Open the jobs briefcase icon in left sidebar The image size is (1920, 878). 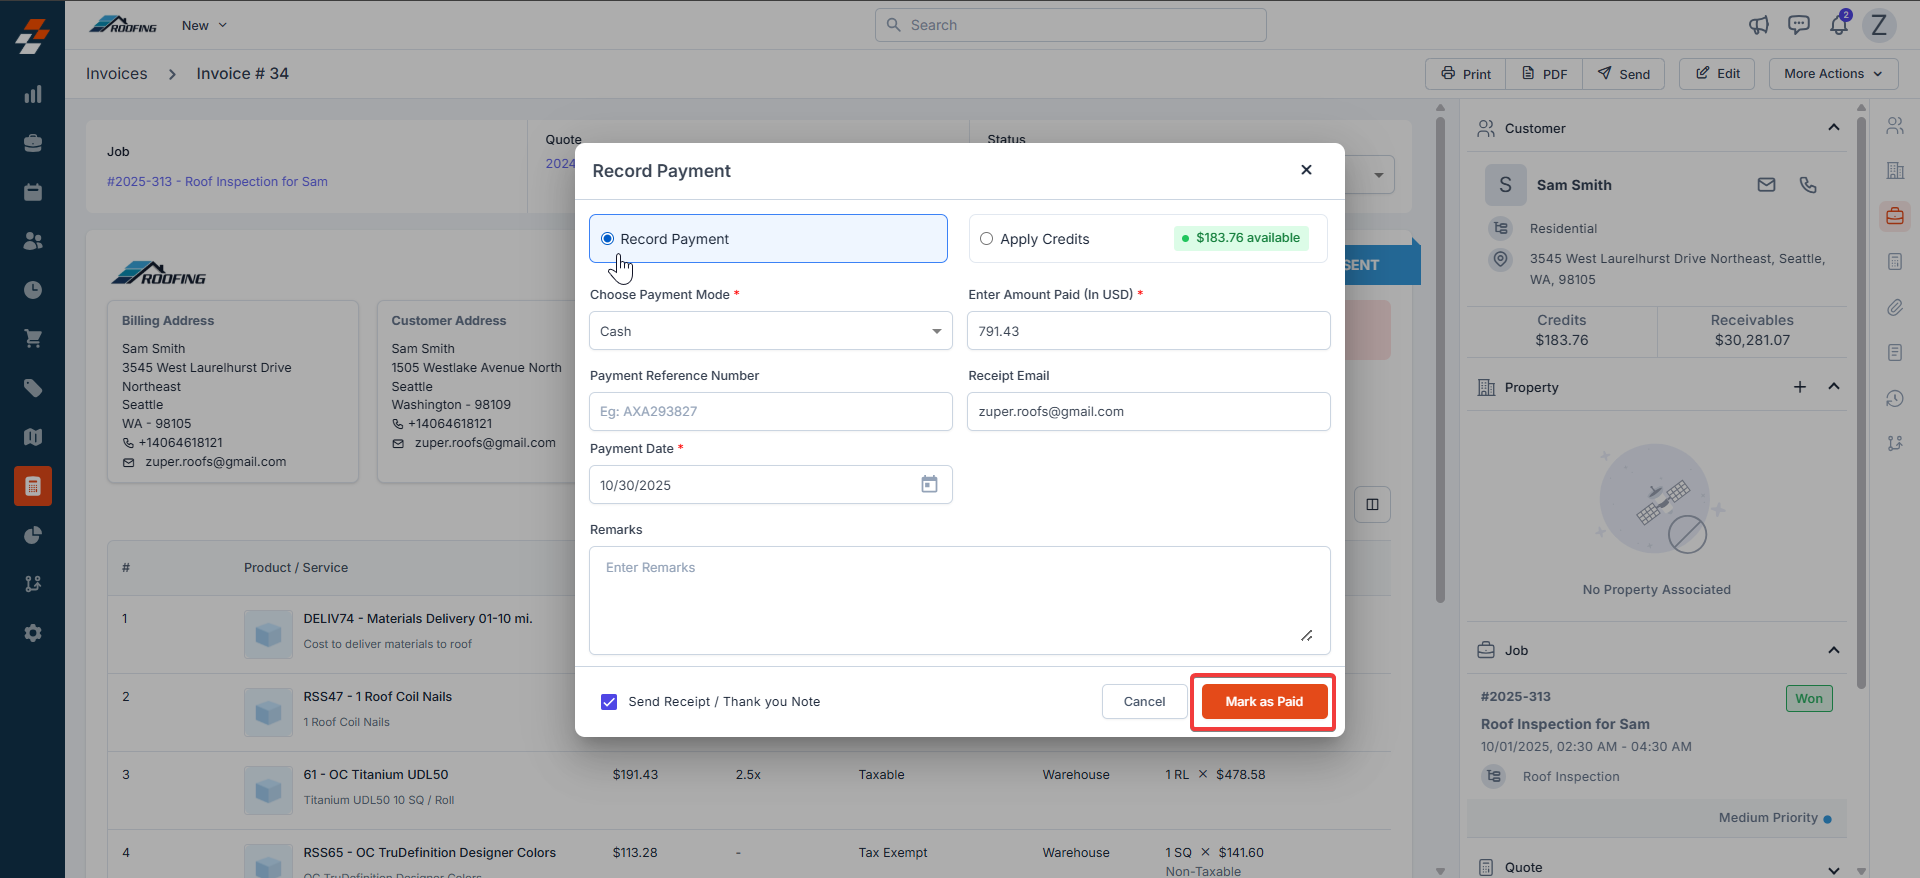click(33, 143)
